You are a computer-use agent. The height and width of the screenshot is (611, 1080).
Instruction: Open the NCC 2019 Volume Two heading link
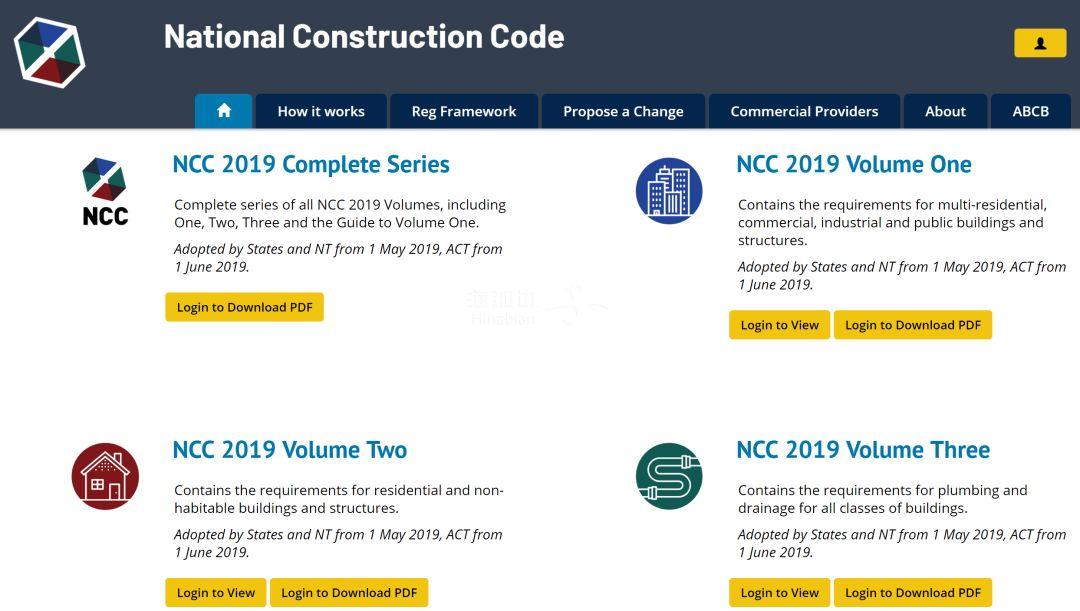coord(289,450)
